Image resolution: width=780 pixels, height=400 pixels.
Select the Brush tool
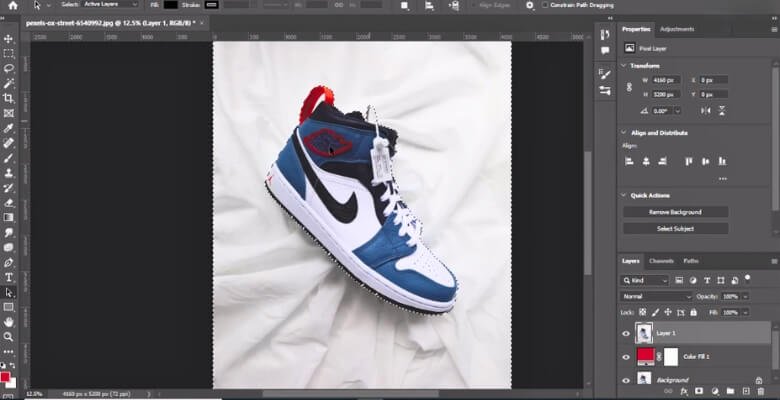click(8, 158)
